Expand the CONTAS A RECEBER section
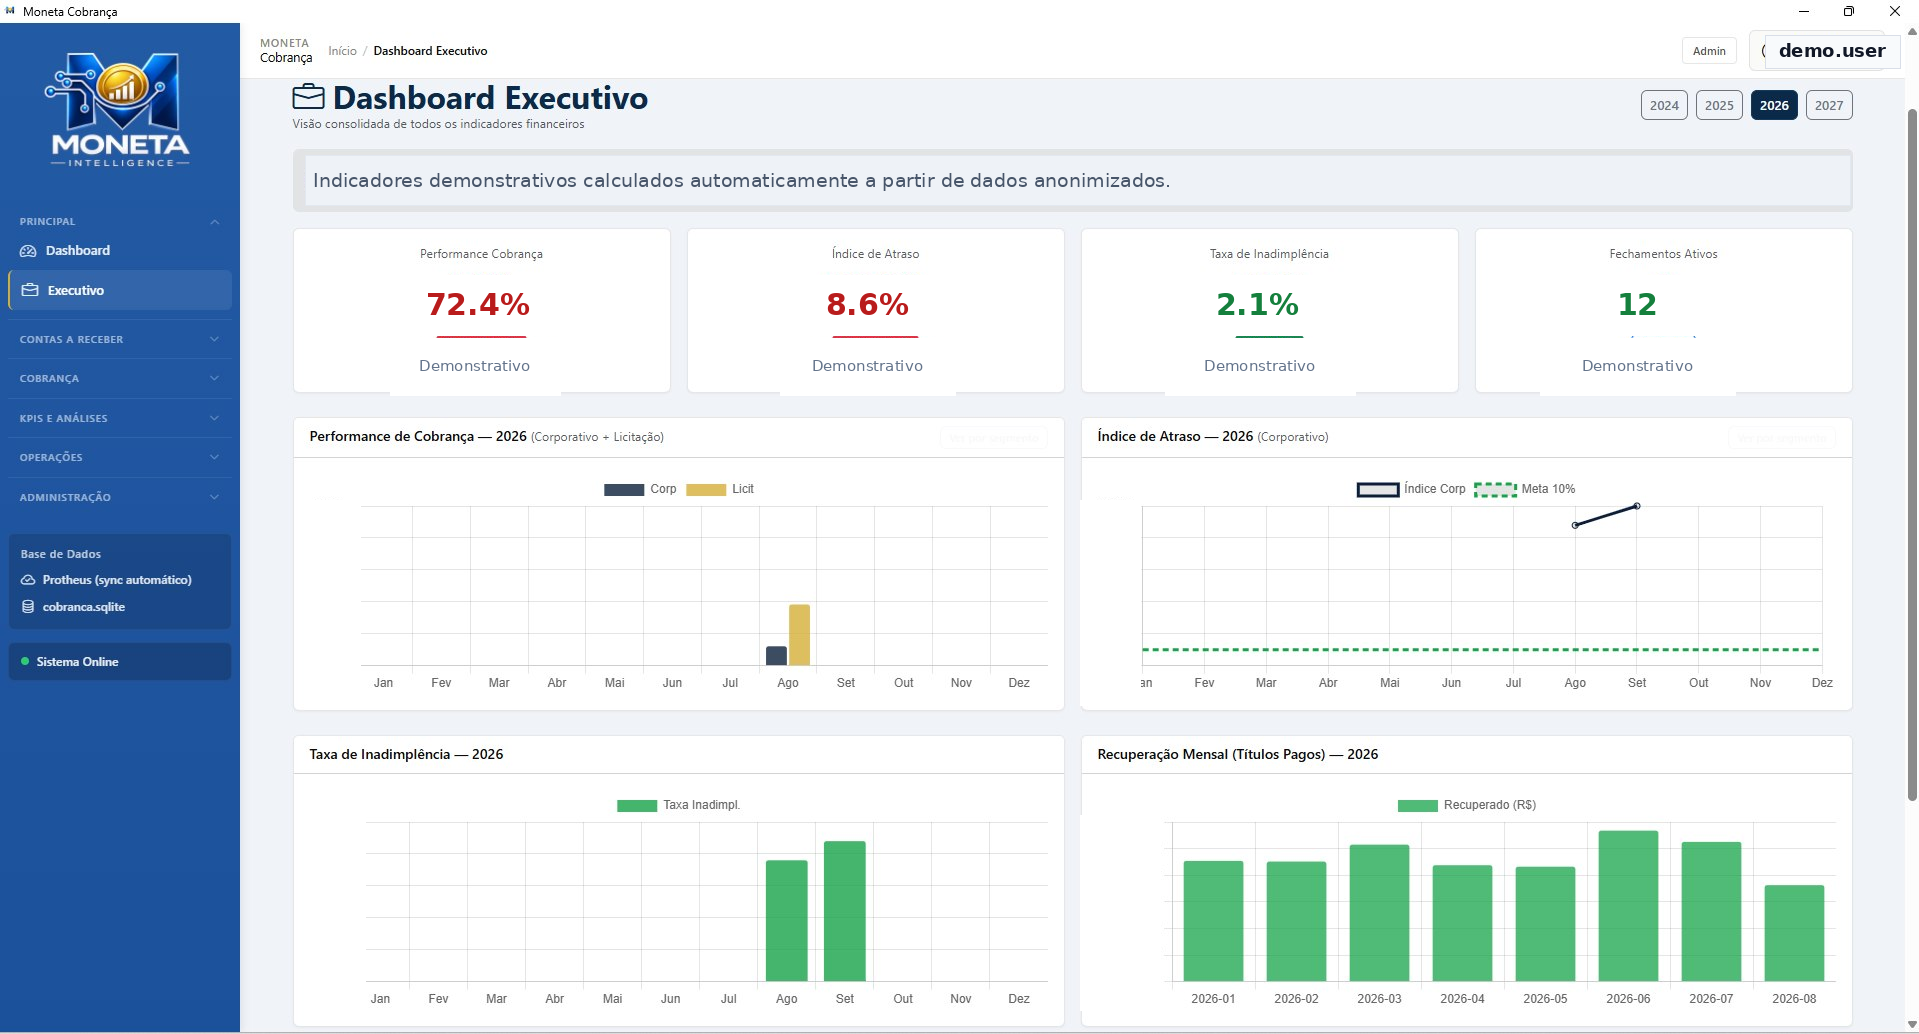The height and width of the screenshot is (1034, 1919). 120,339
